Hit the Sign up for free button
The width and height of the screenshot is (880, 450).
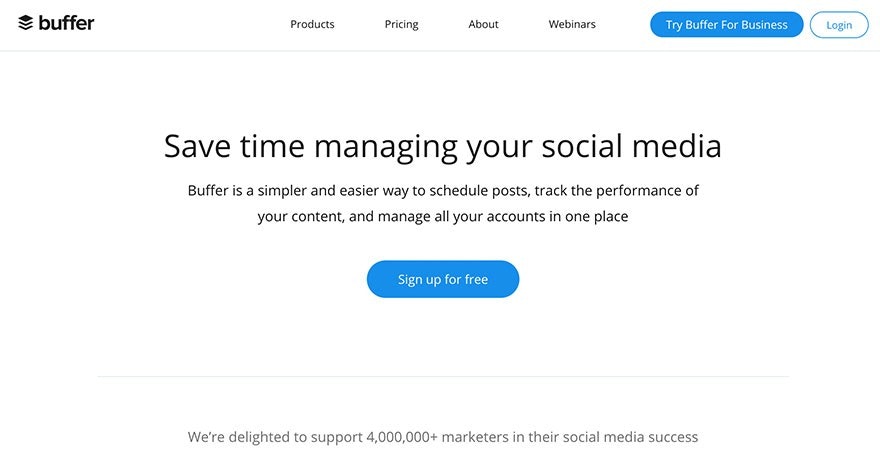tap(443, 279)
